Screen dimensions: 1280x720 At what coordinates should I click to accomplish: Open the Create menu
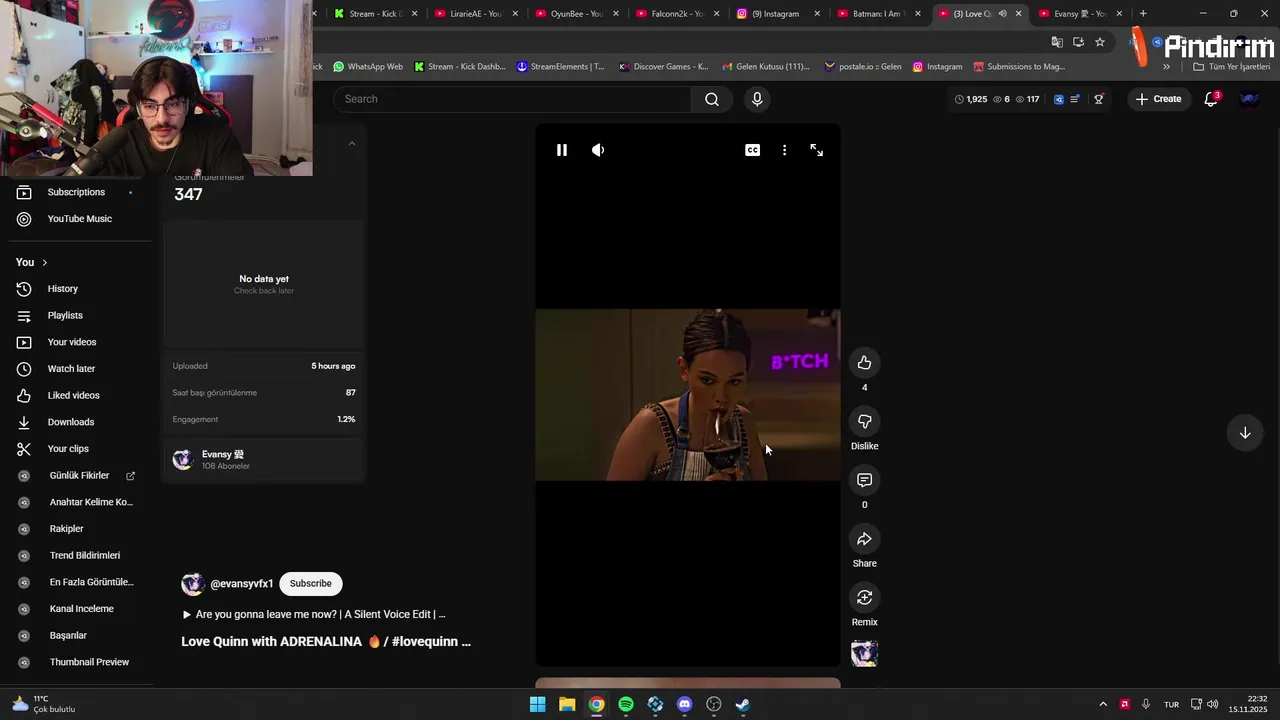[x=1158, y=99]
